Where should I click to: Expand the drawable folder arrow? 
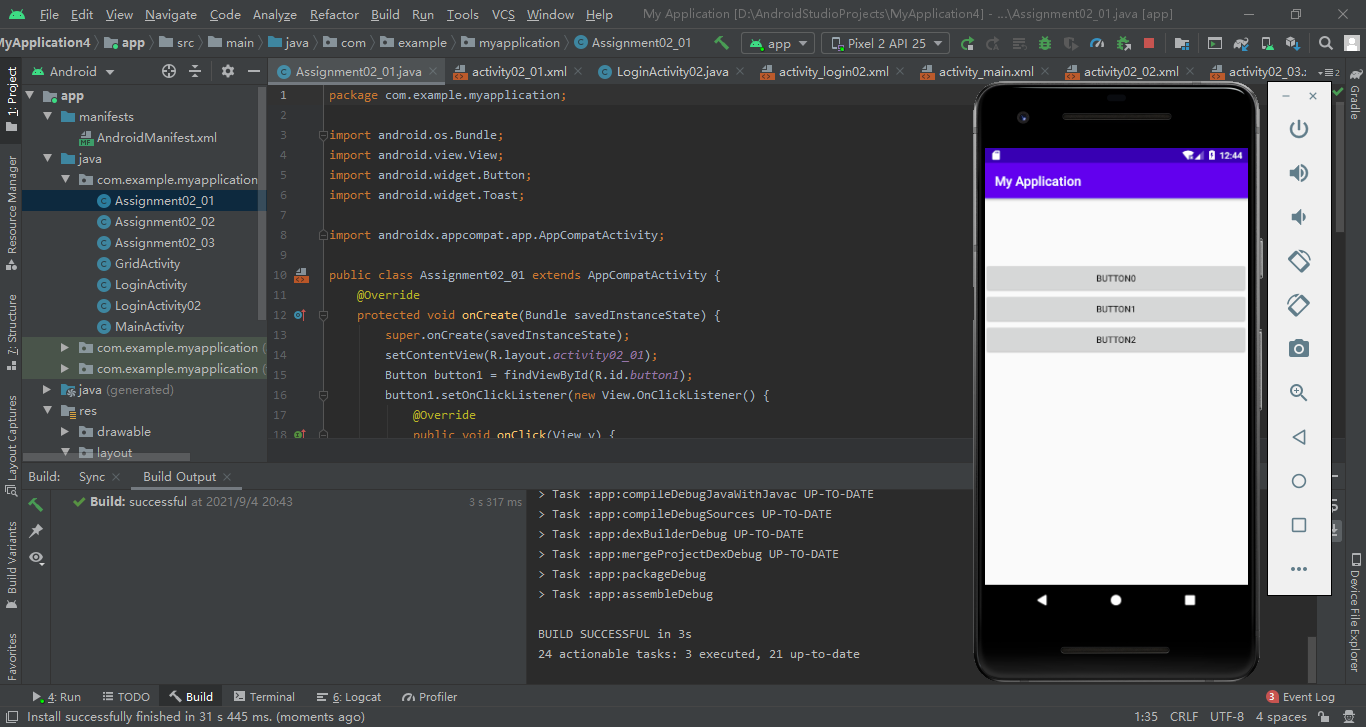(x=65, y=432)
